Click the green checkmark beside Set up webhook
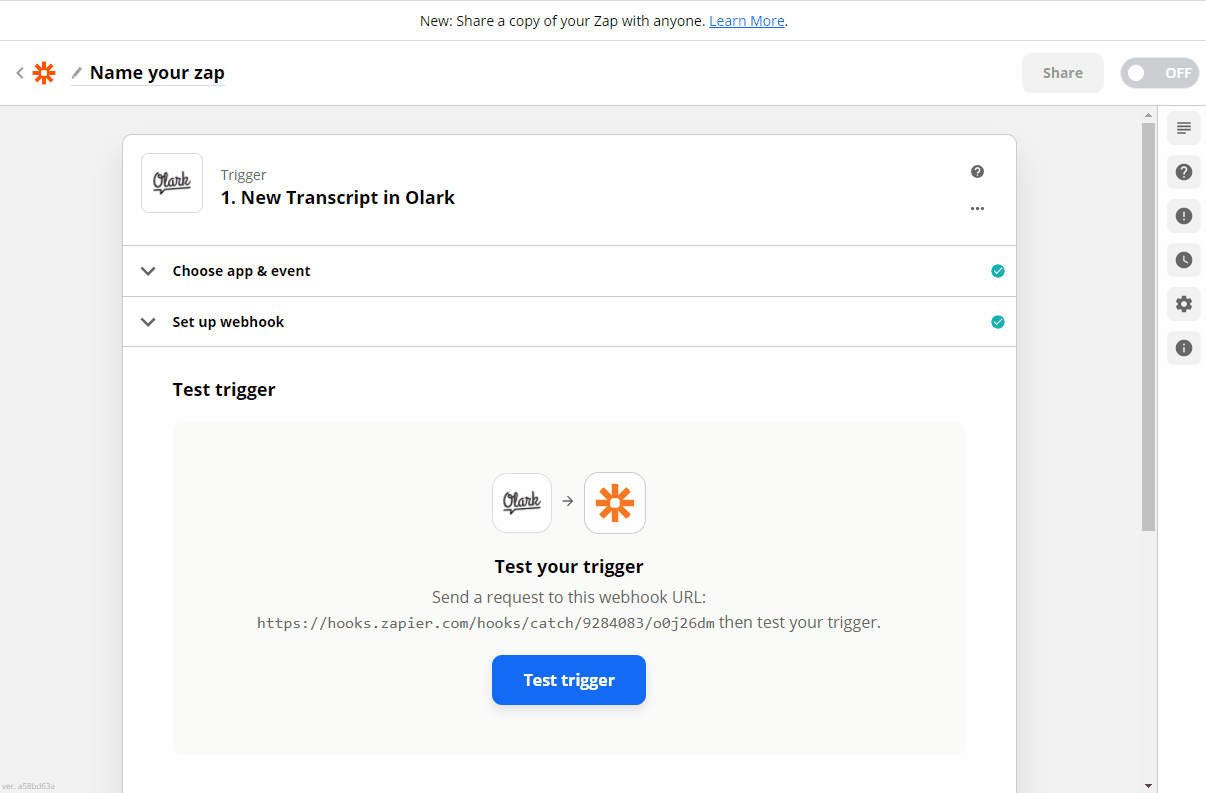This screenshot has height=793, width=1206. tap(997, 321)
